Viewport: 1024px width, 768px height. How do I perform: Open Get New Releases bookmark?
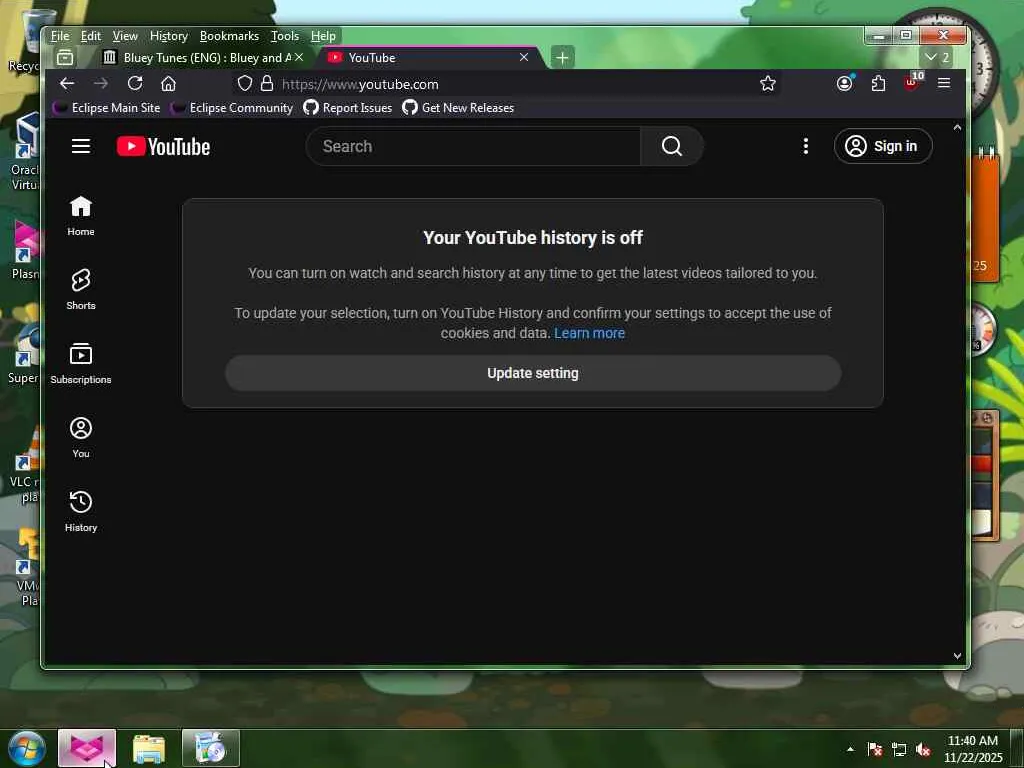coord(458,108)
